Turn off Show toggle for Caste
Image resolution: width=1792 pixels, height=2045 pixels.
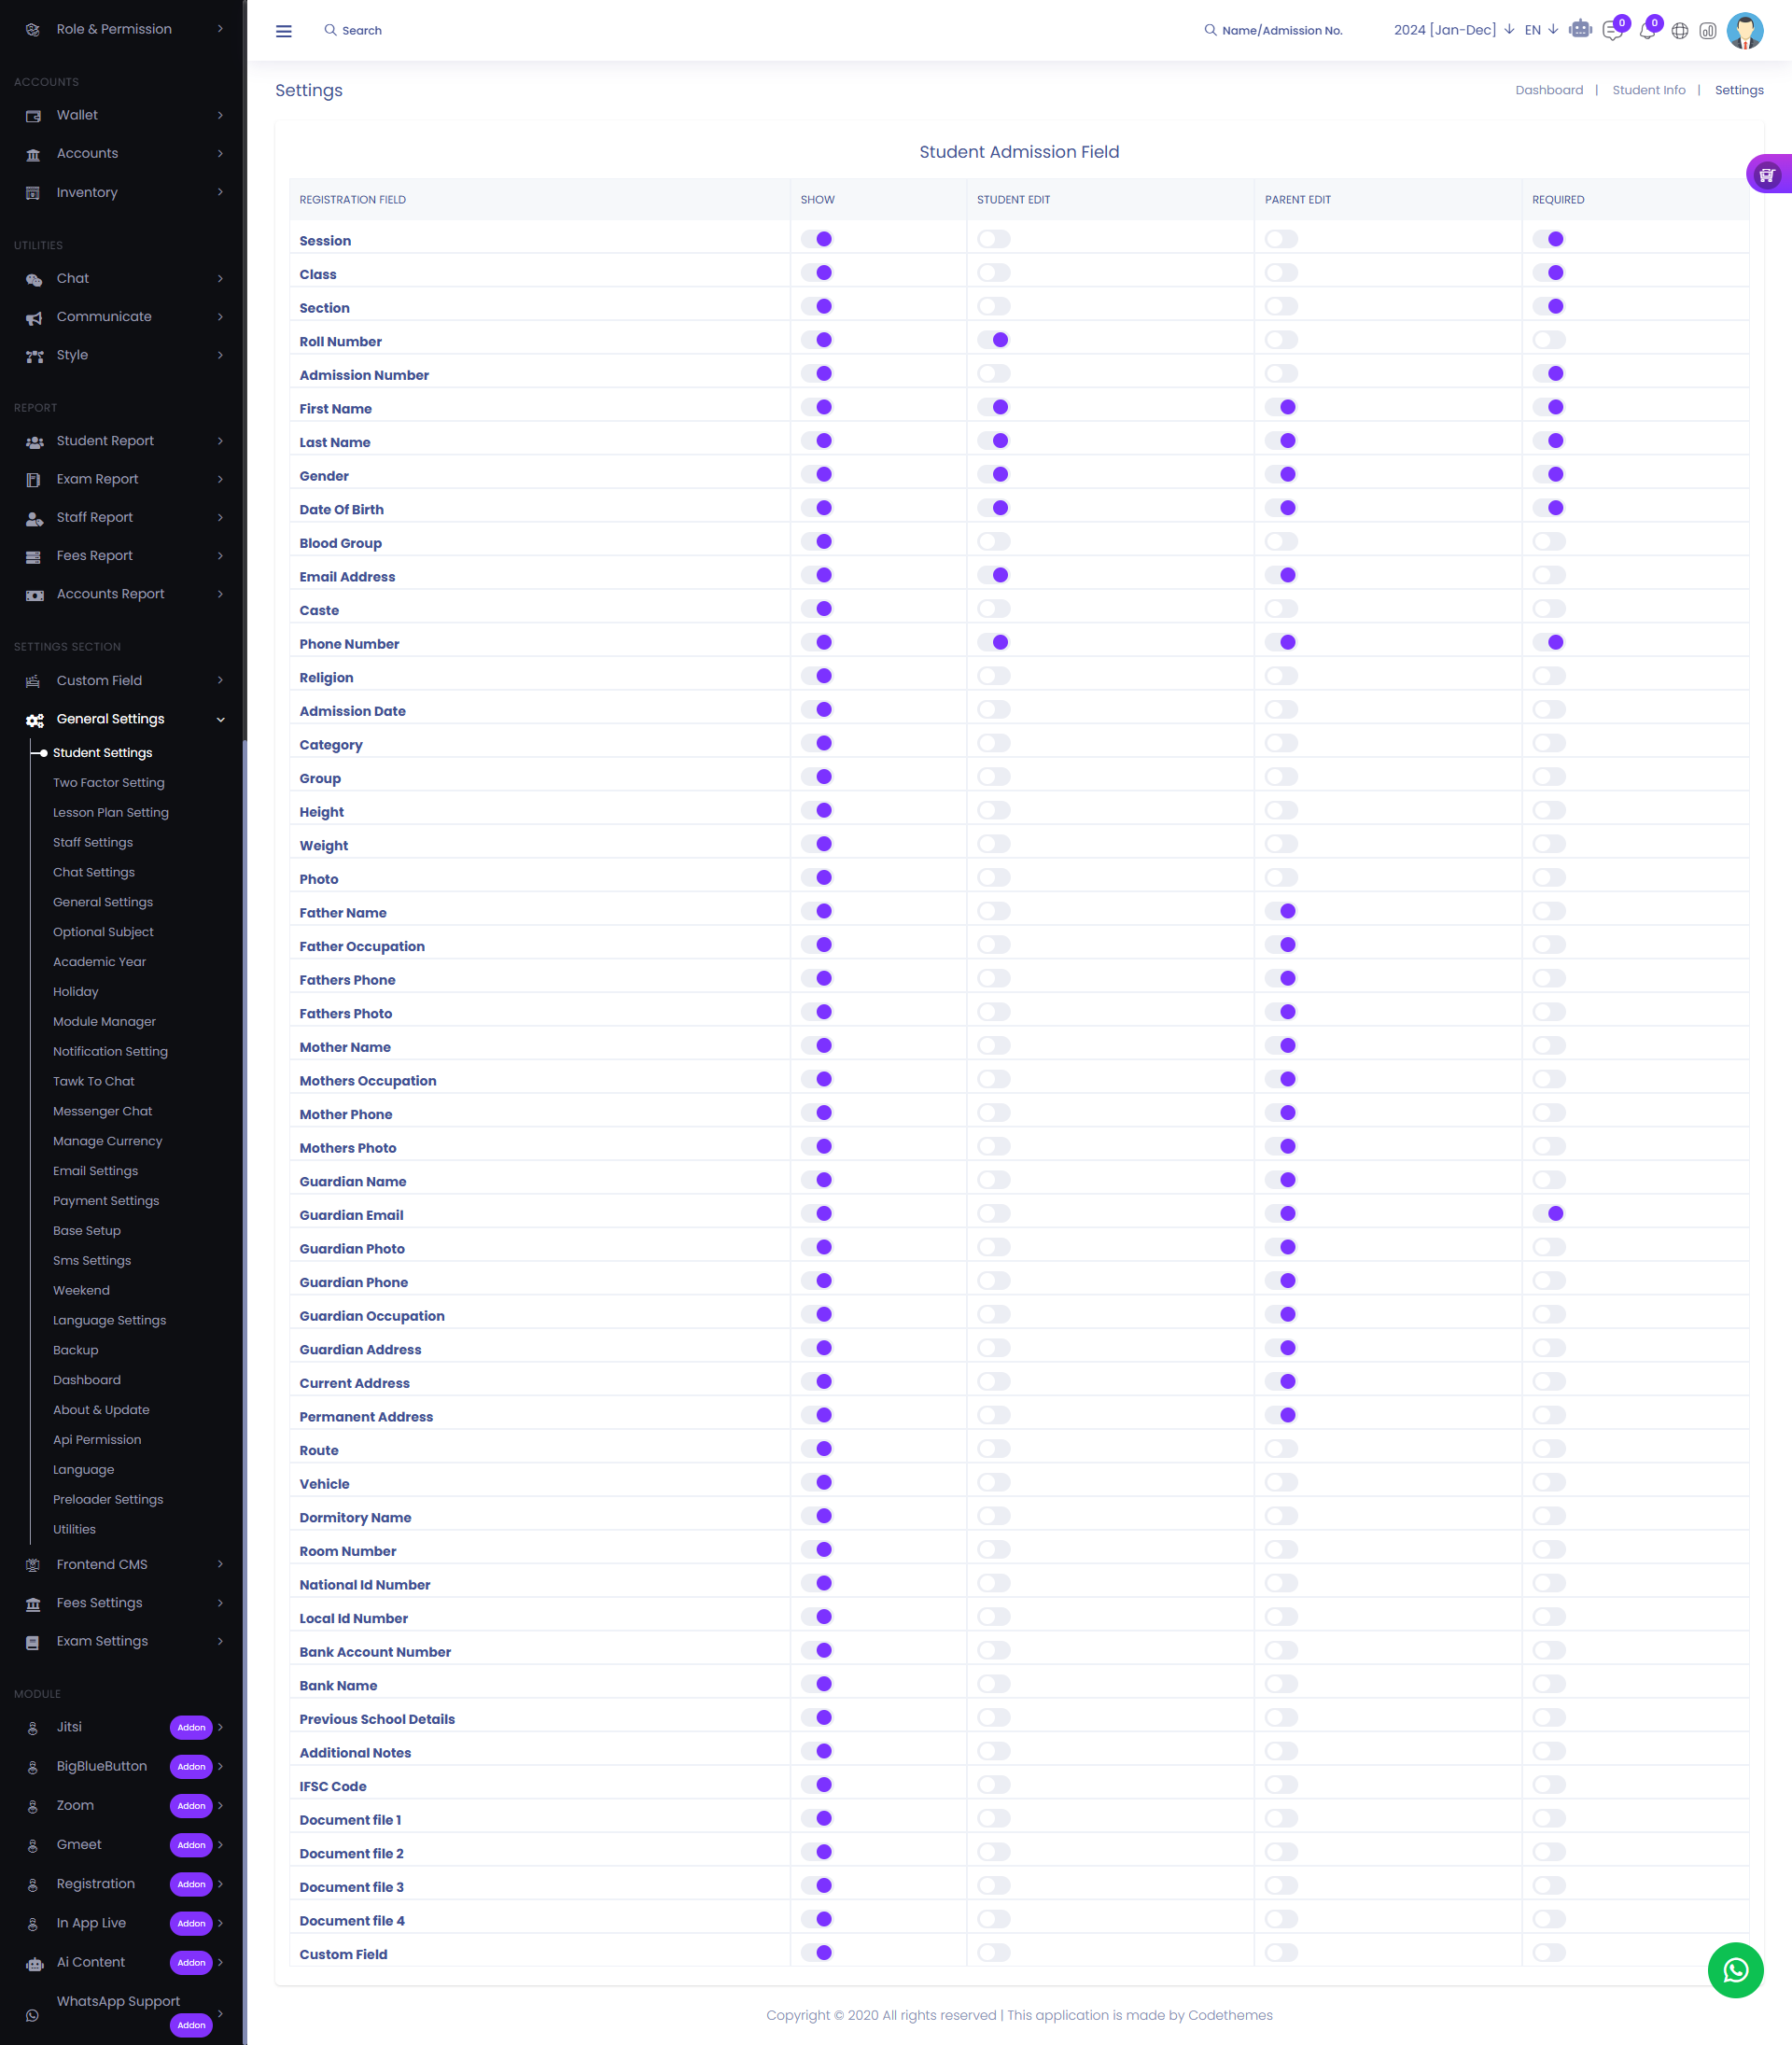coord(817,609)
